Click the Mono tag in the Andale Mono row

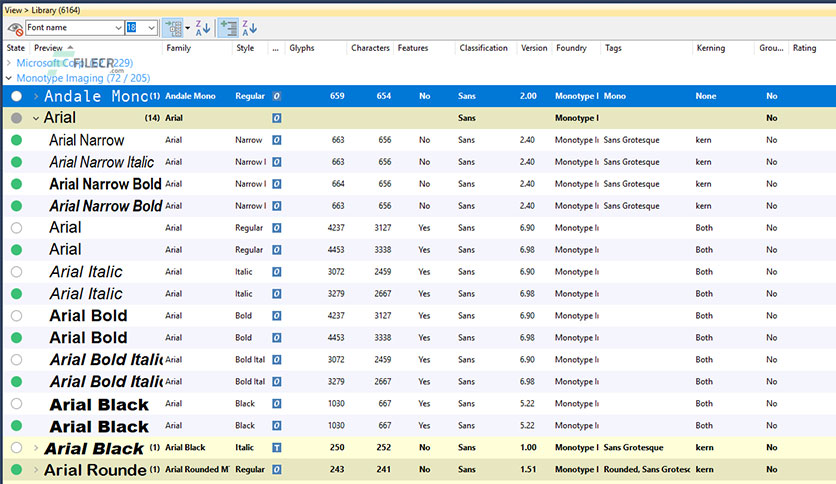pyautogui.click(x=615, y=96)
